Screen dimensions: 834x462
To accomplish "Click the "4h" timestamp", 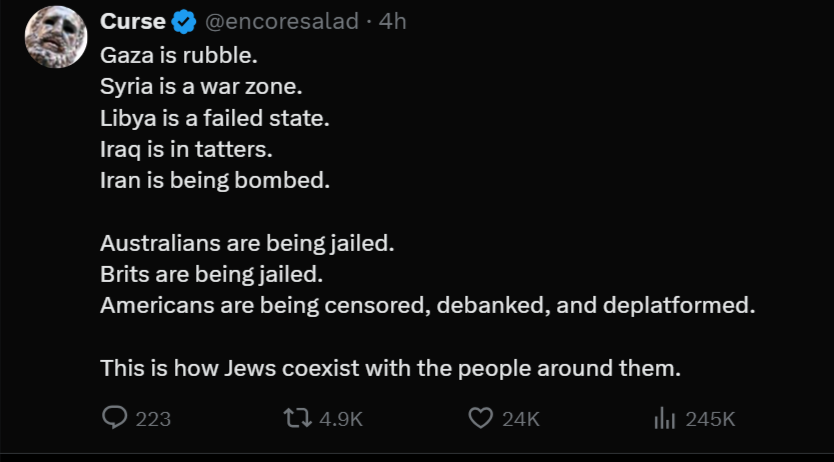I will pyautogui.click(x=393, y=21).
